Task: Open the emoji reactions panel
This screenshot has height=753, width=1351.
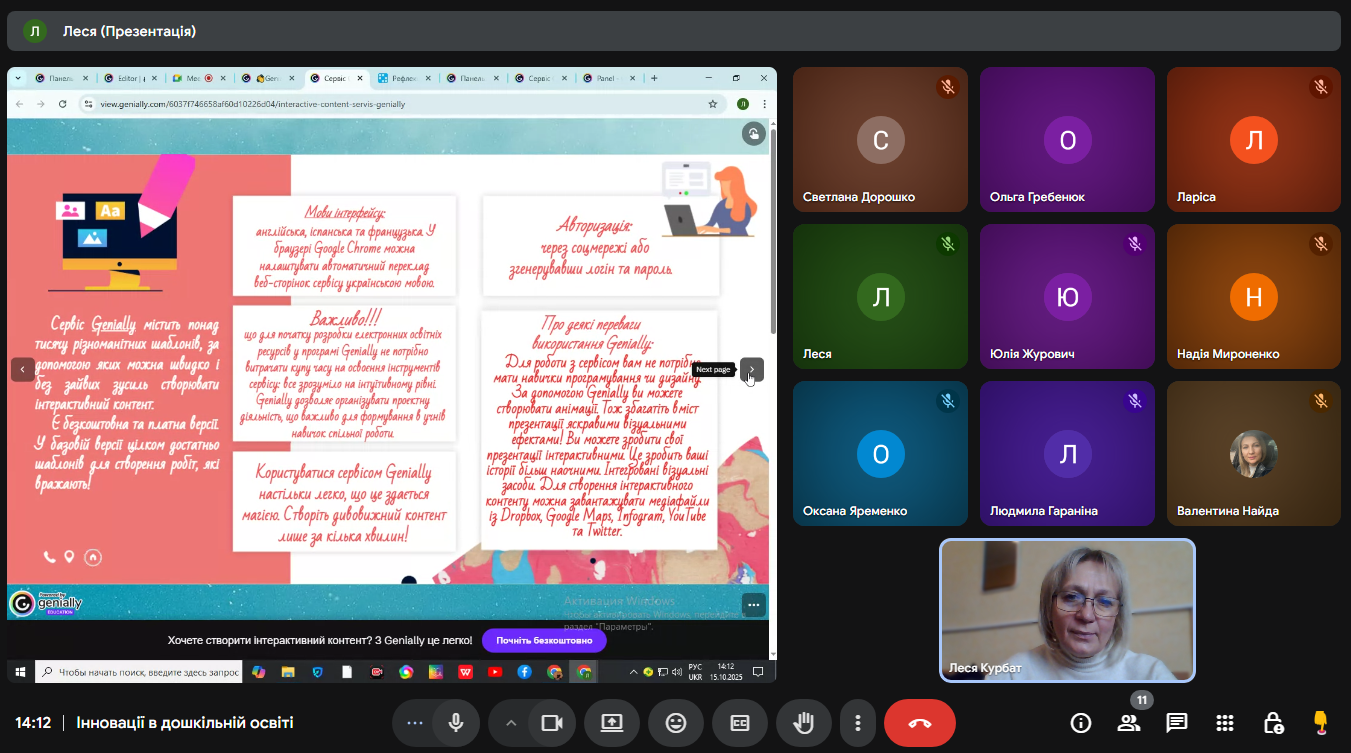Action: (676, 723)
